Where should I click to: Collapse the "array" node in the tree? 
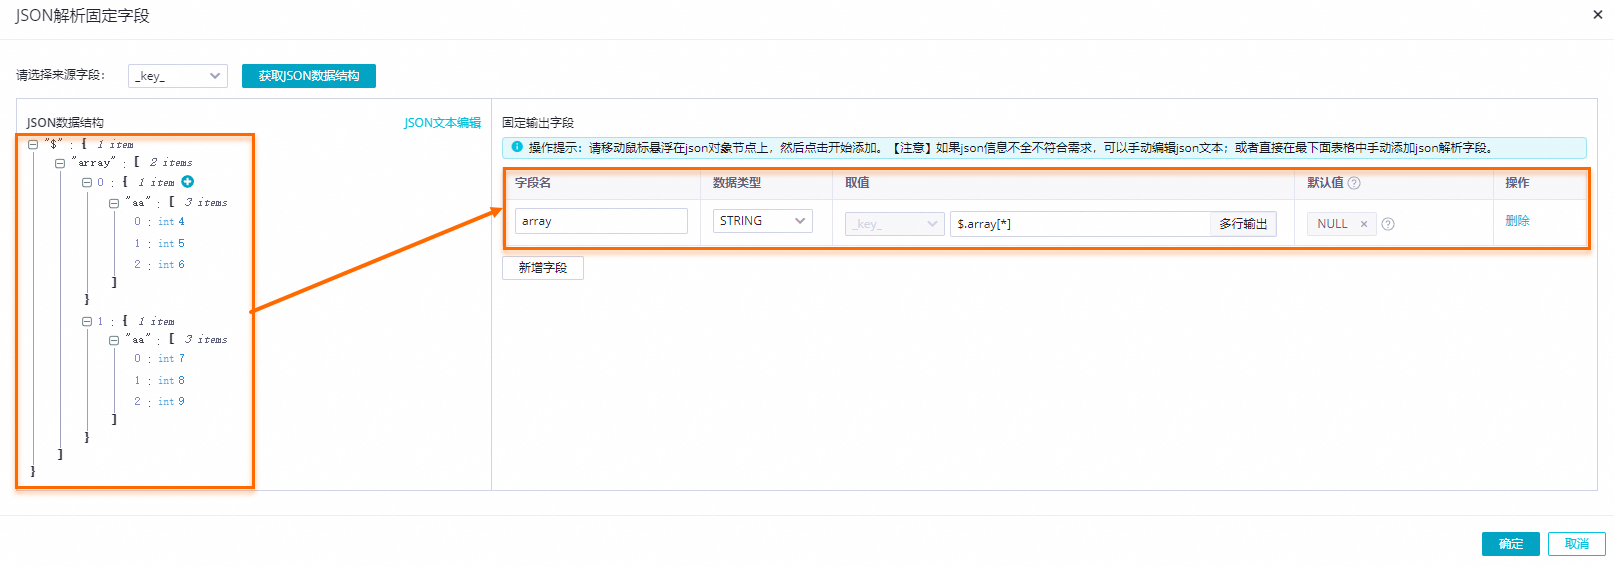point(60,163)
